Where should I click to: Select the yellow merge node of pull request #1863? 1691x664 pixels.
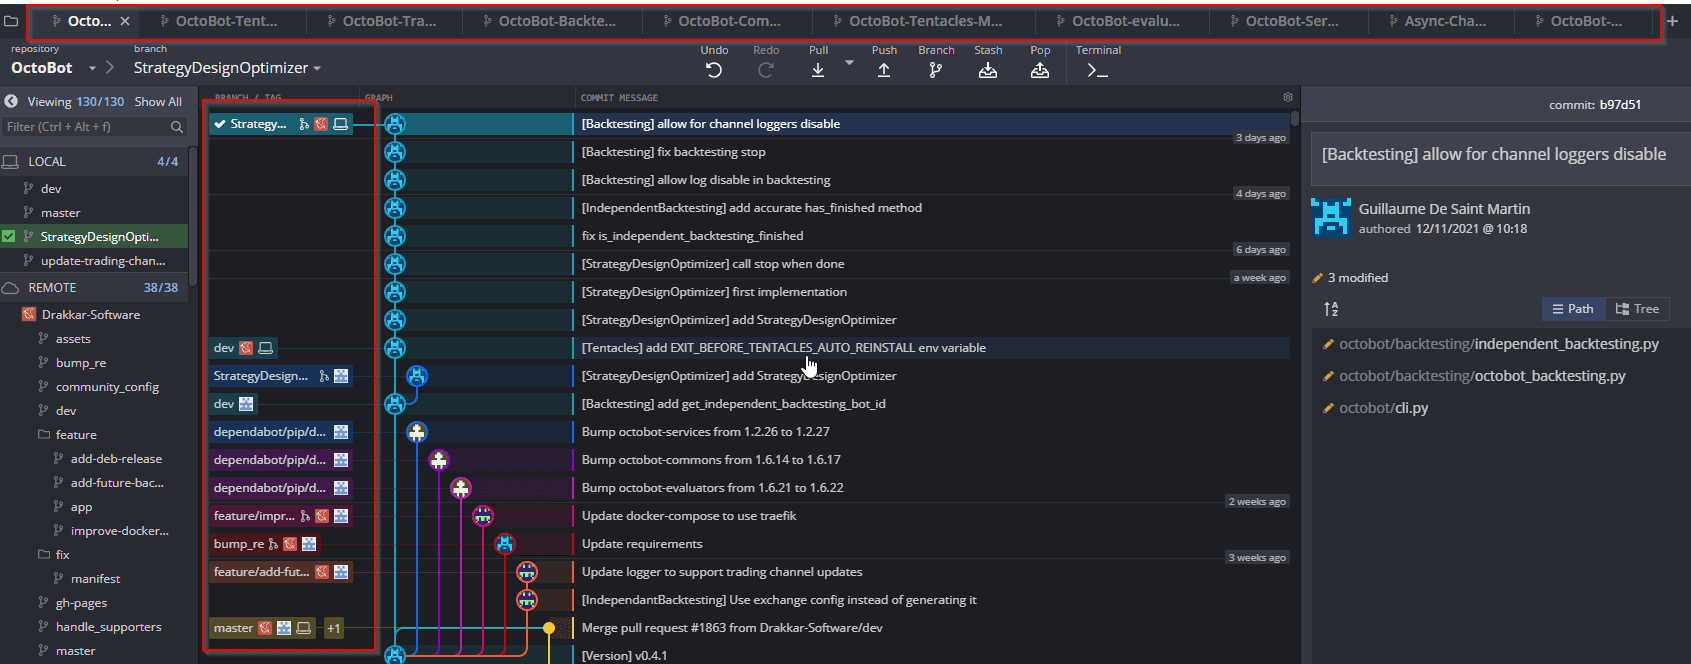(x=549, y=628)
